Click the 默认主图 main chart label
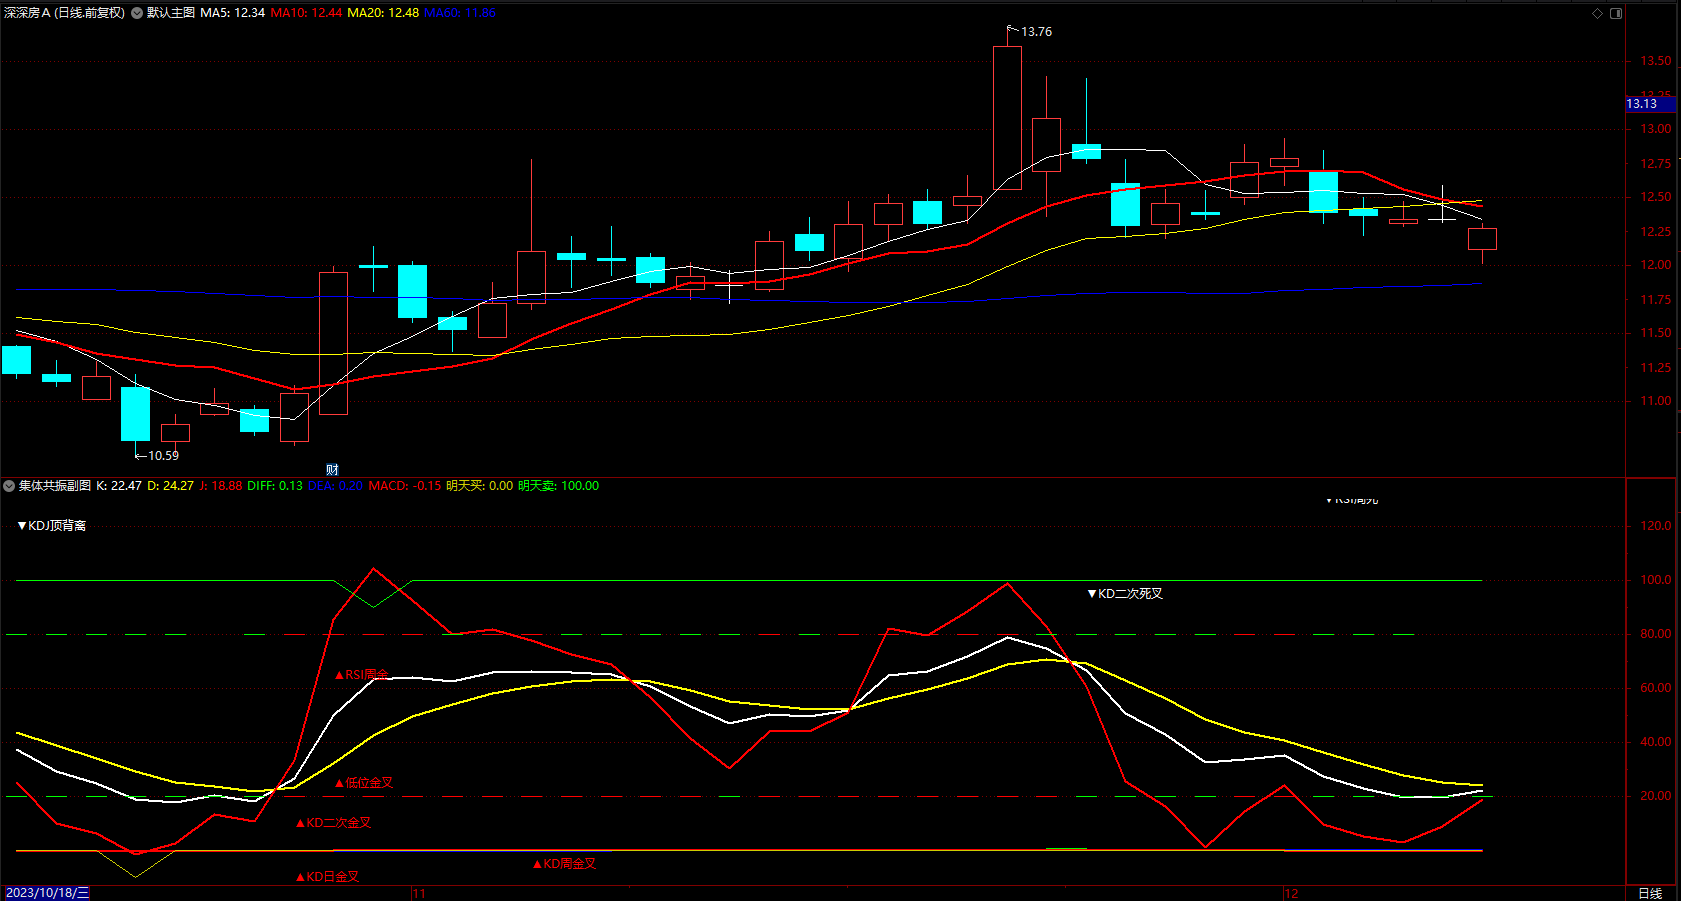Viewport: 1681px width, 901px height. 171,13
